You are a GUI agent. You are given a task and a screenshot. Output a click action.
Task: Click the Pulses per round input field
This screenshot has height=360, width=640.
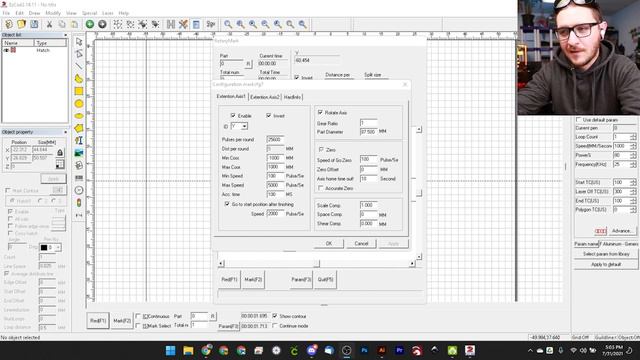click(x=275, y=140)
